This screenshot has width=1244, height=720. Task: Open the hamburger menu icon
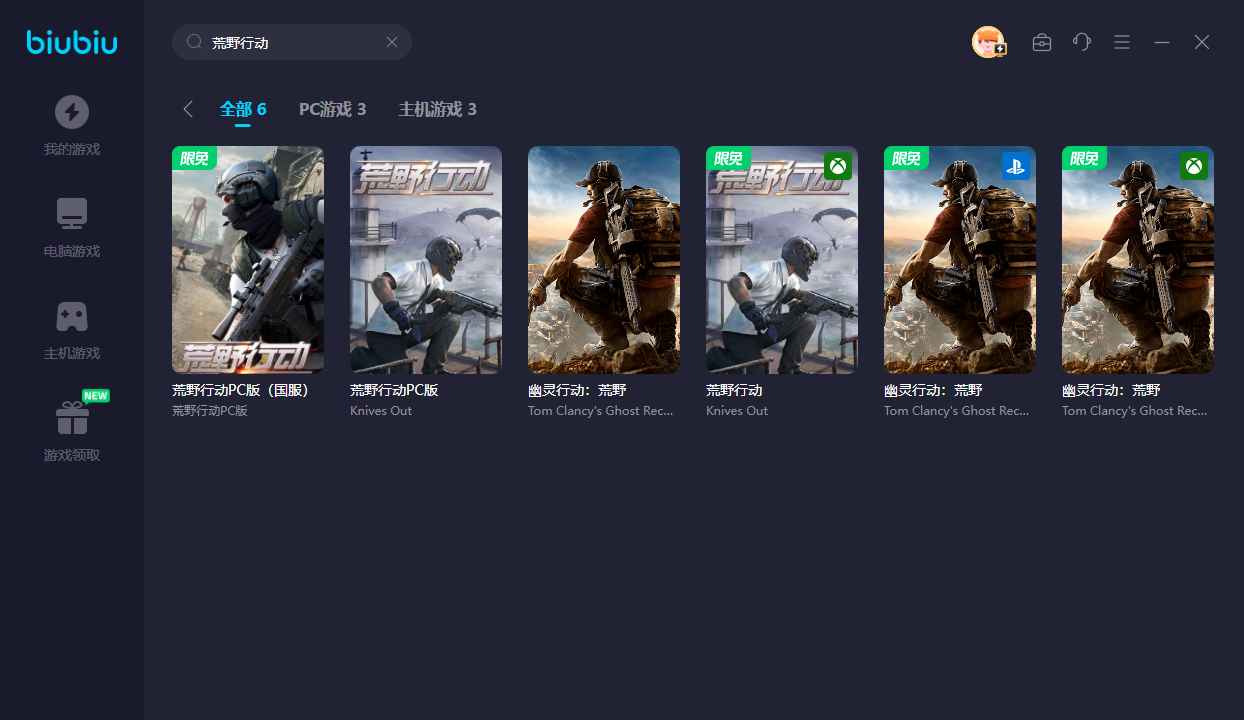(1122, 42)
